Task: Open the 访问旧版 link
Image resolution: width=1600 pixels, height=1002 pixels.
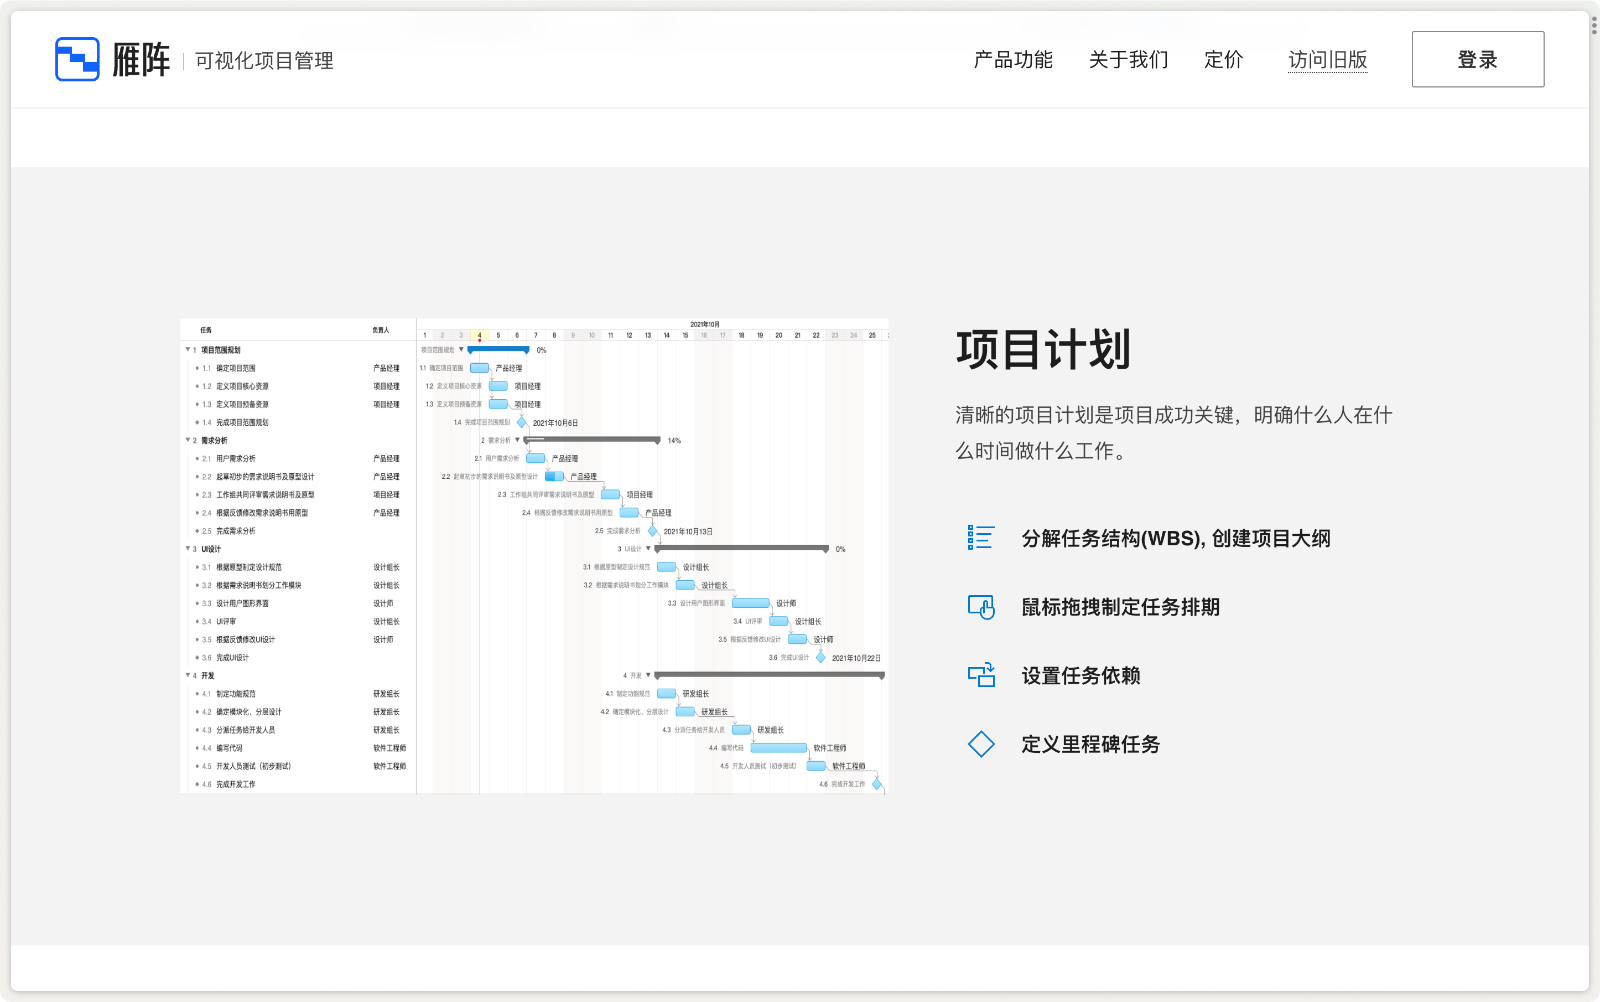Action: pyautogui.click(x=1327, y=60)
